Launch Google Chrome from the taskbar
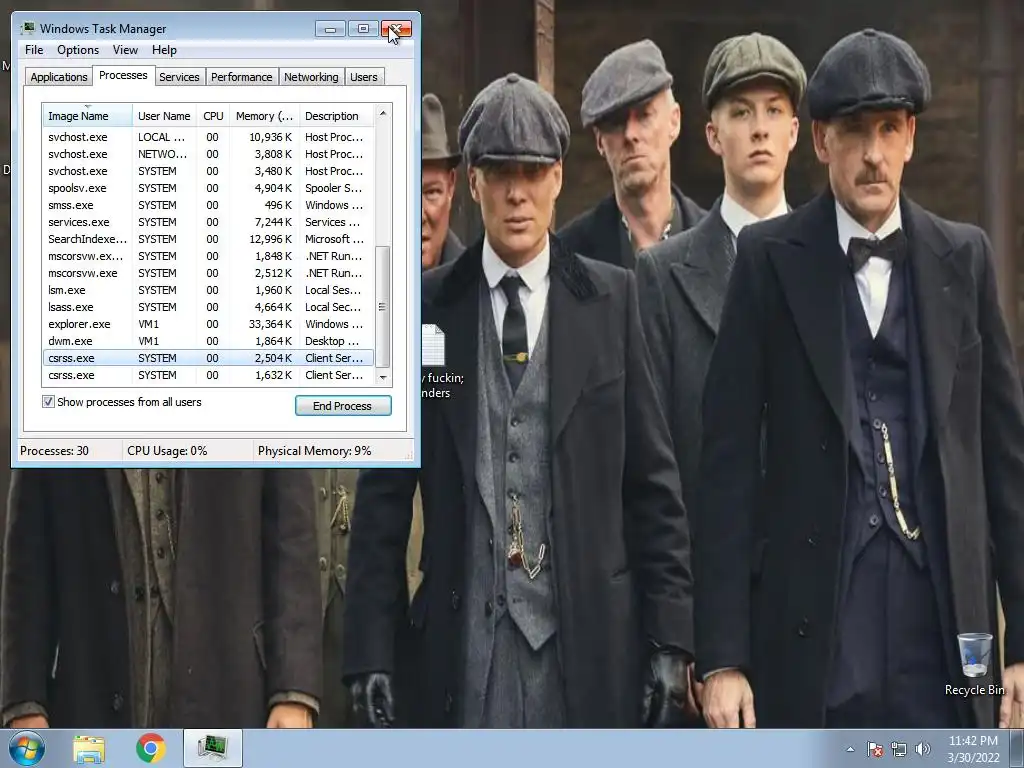The image size is (1024, 768). (x=150, y=748)
